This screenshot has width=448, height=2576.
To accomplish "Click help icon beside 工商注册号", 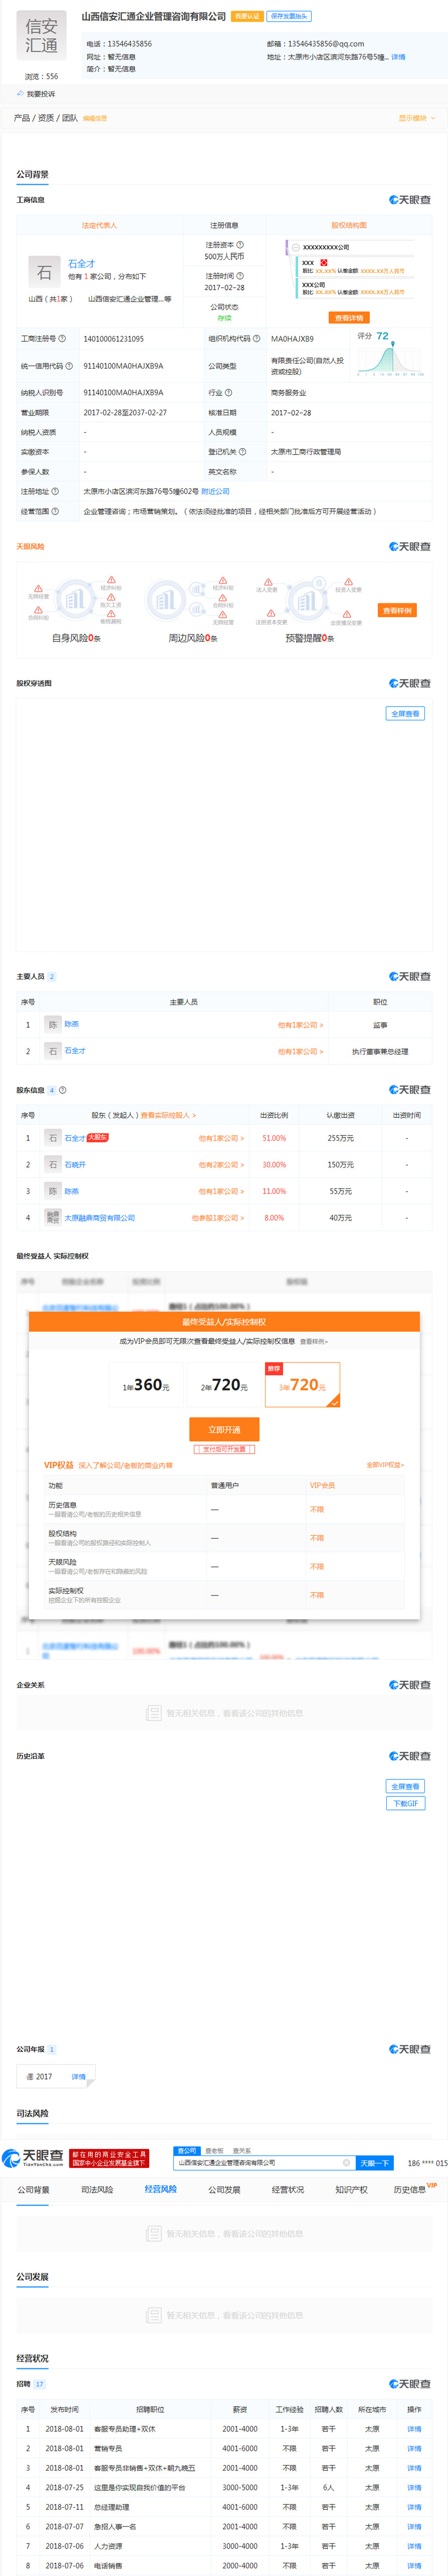I will pos(62,339).
